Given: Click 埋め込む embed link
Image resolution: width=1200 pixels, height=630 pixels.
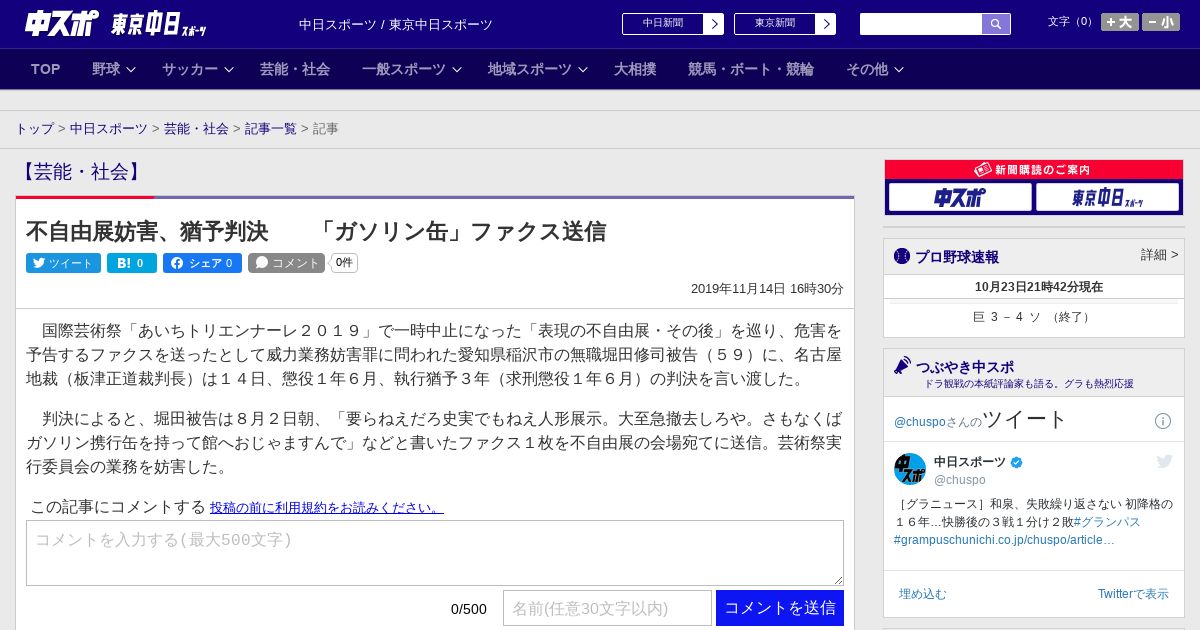Looking at the screenshot, I should (922, 594).
